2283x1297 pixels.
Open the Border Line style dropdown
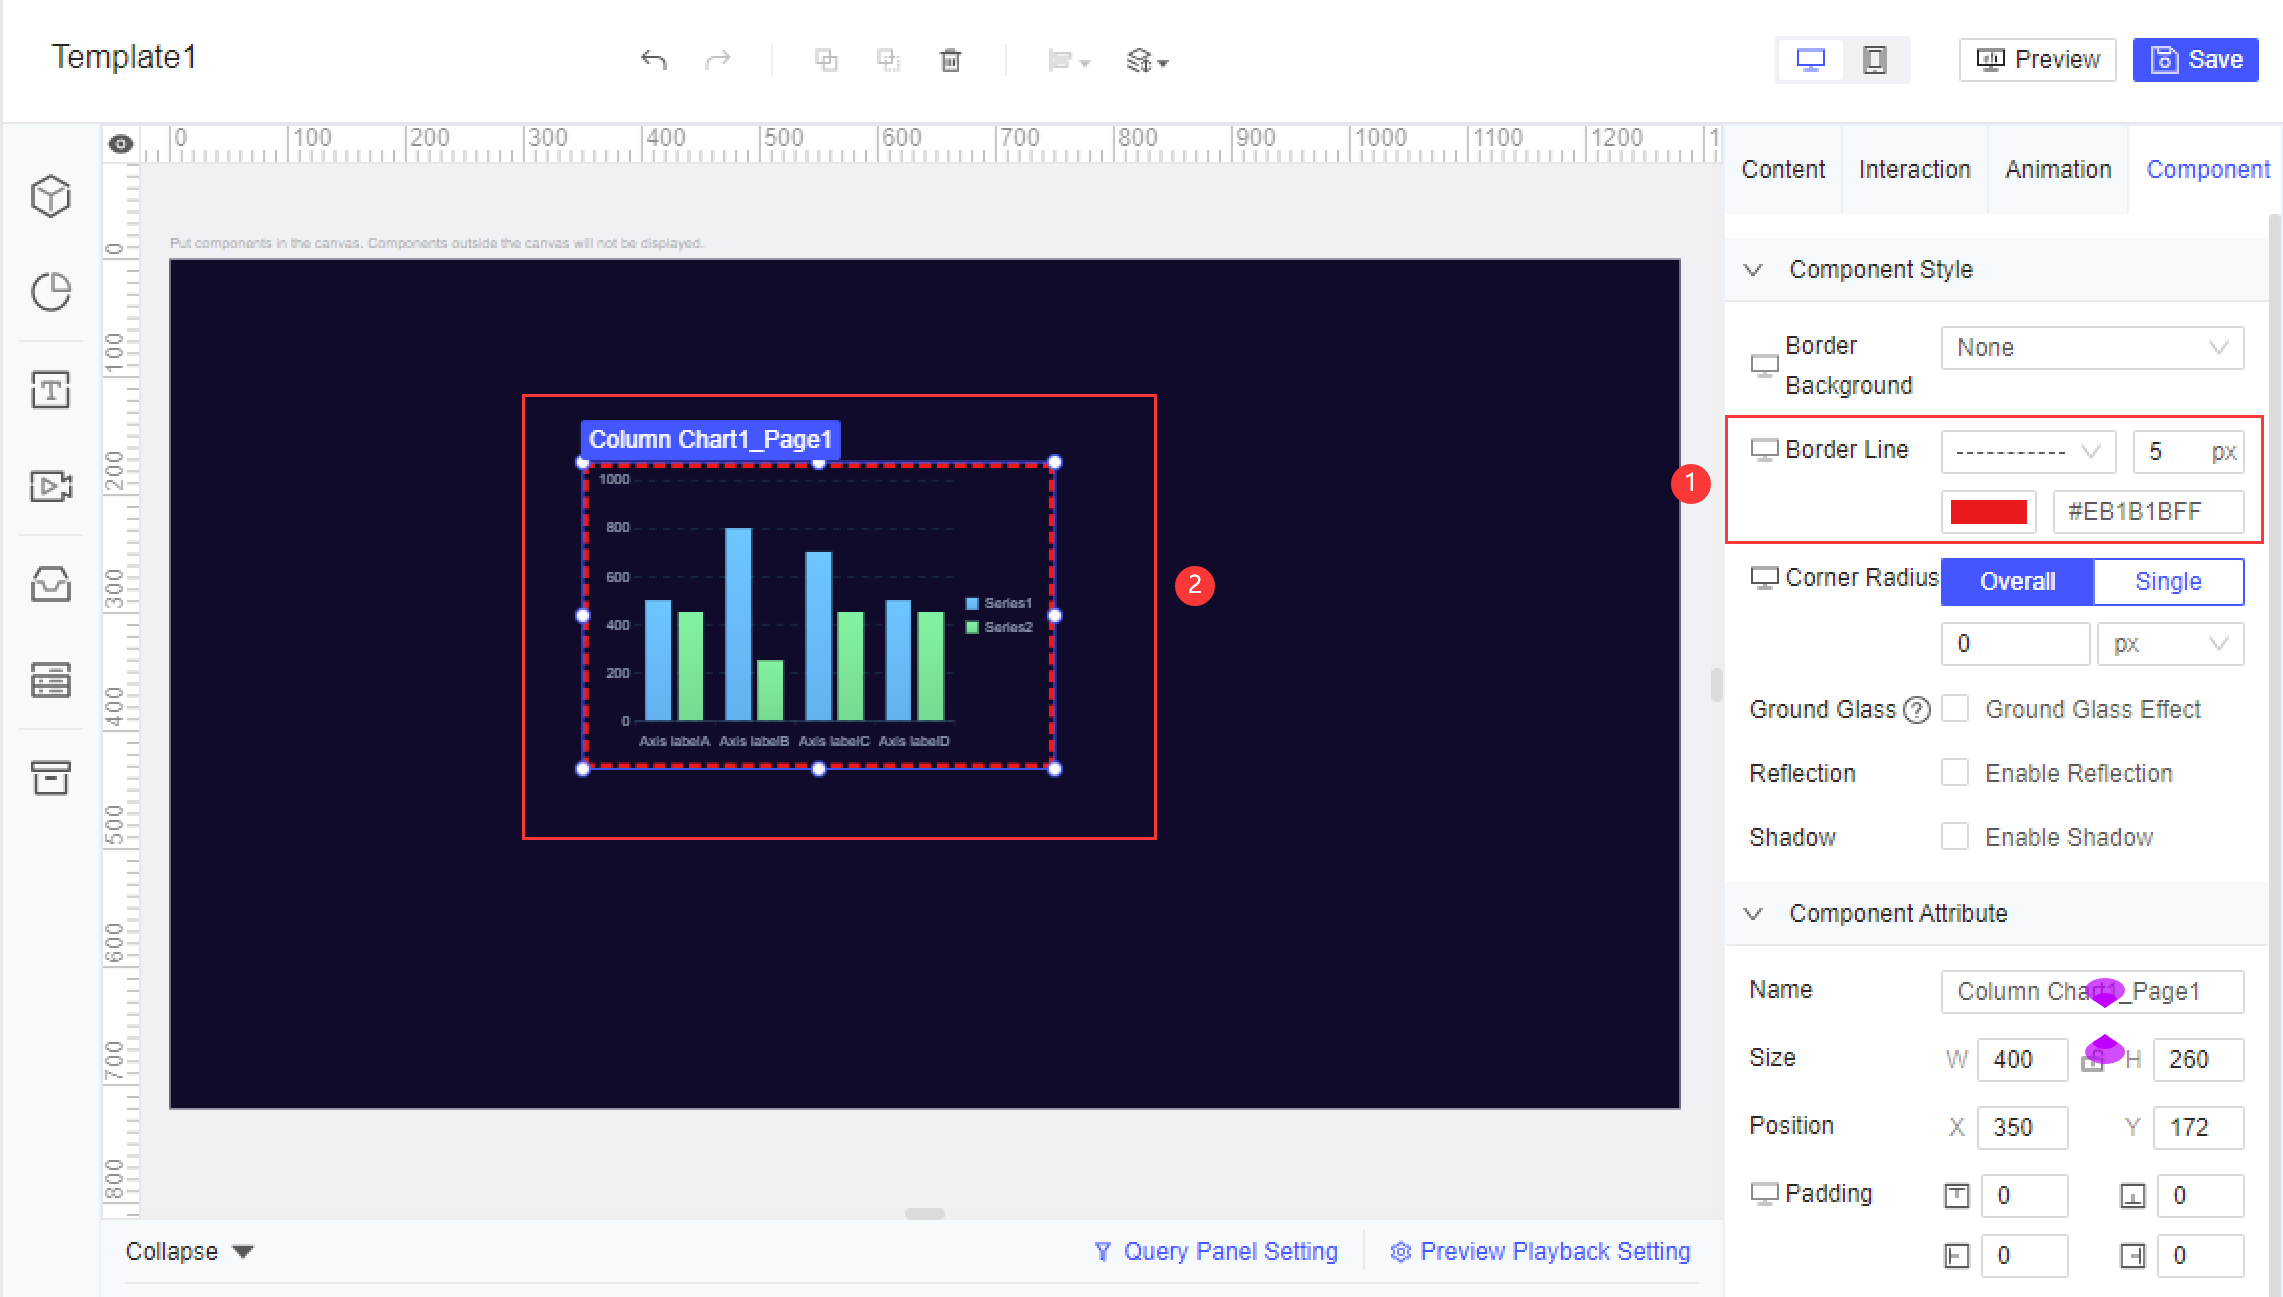tap(2029, 451)
